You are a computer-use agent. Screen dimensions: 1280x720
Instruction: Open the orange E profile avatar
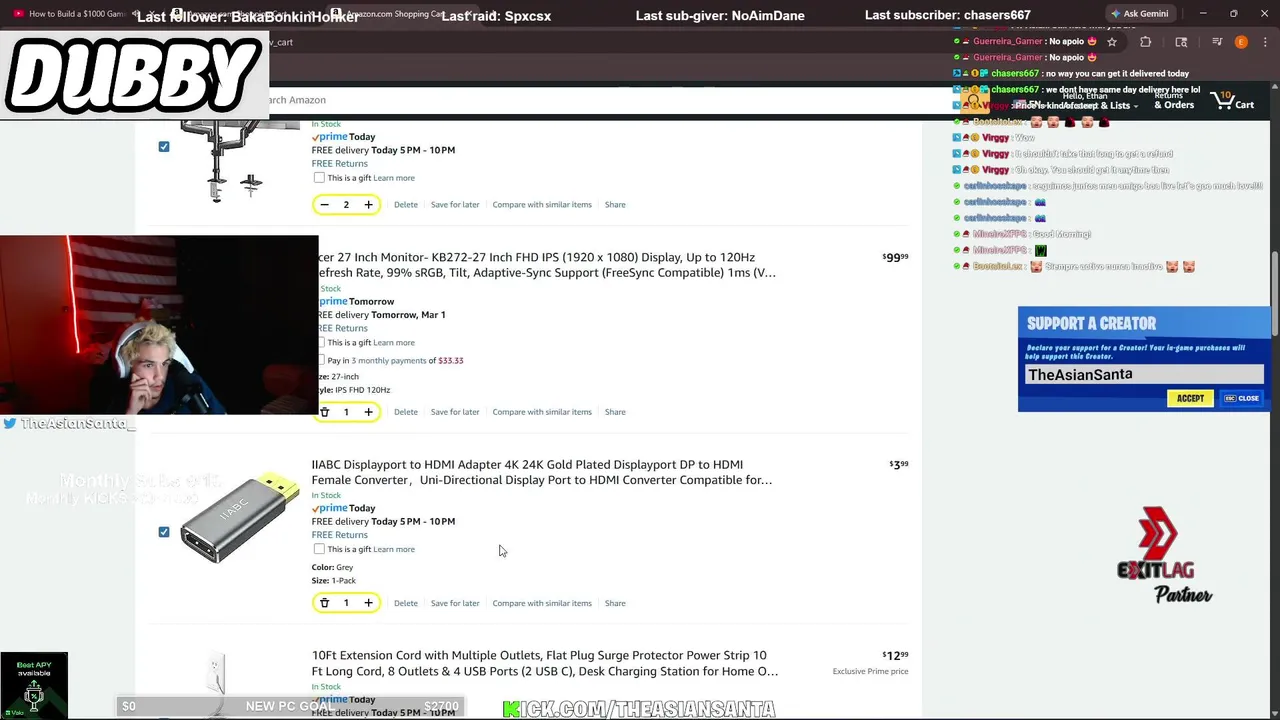coord(1241,42)
